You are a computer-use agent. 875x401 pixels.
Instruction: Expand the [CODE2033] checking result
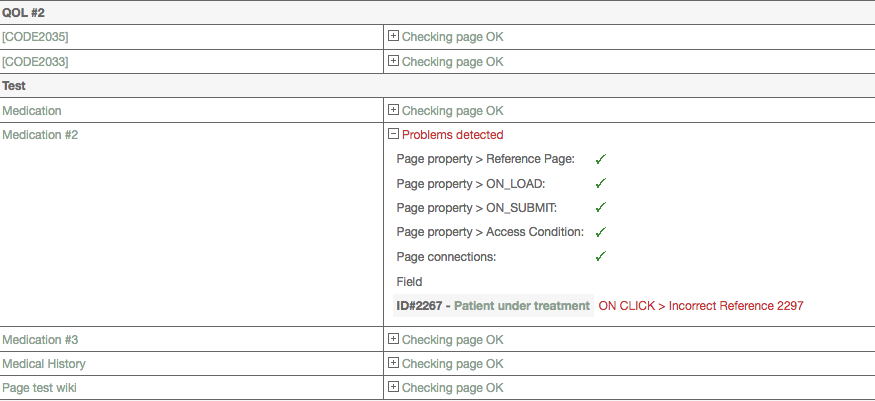[x=393, y=62]
